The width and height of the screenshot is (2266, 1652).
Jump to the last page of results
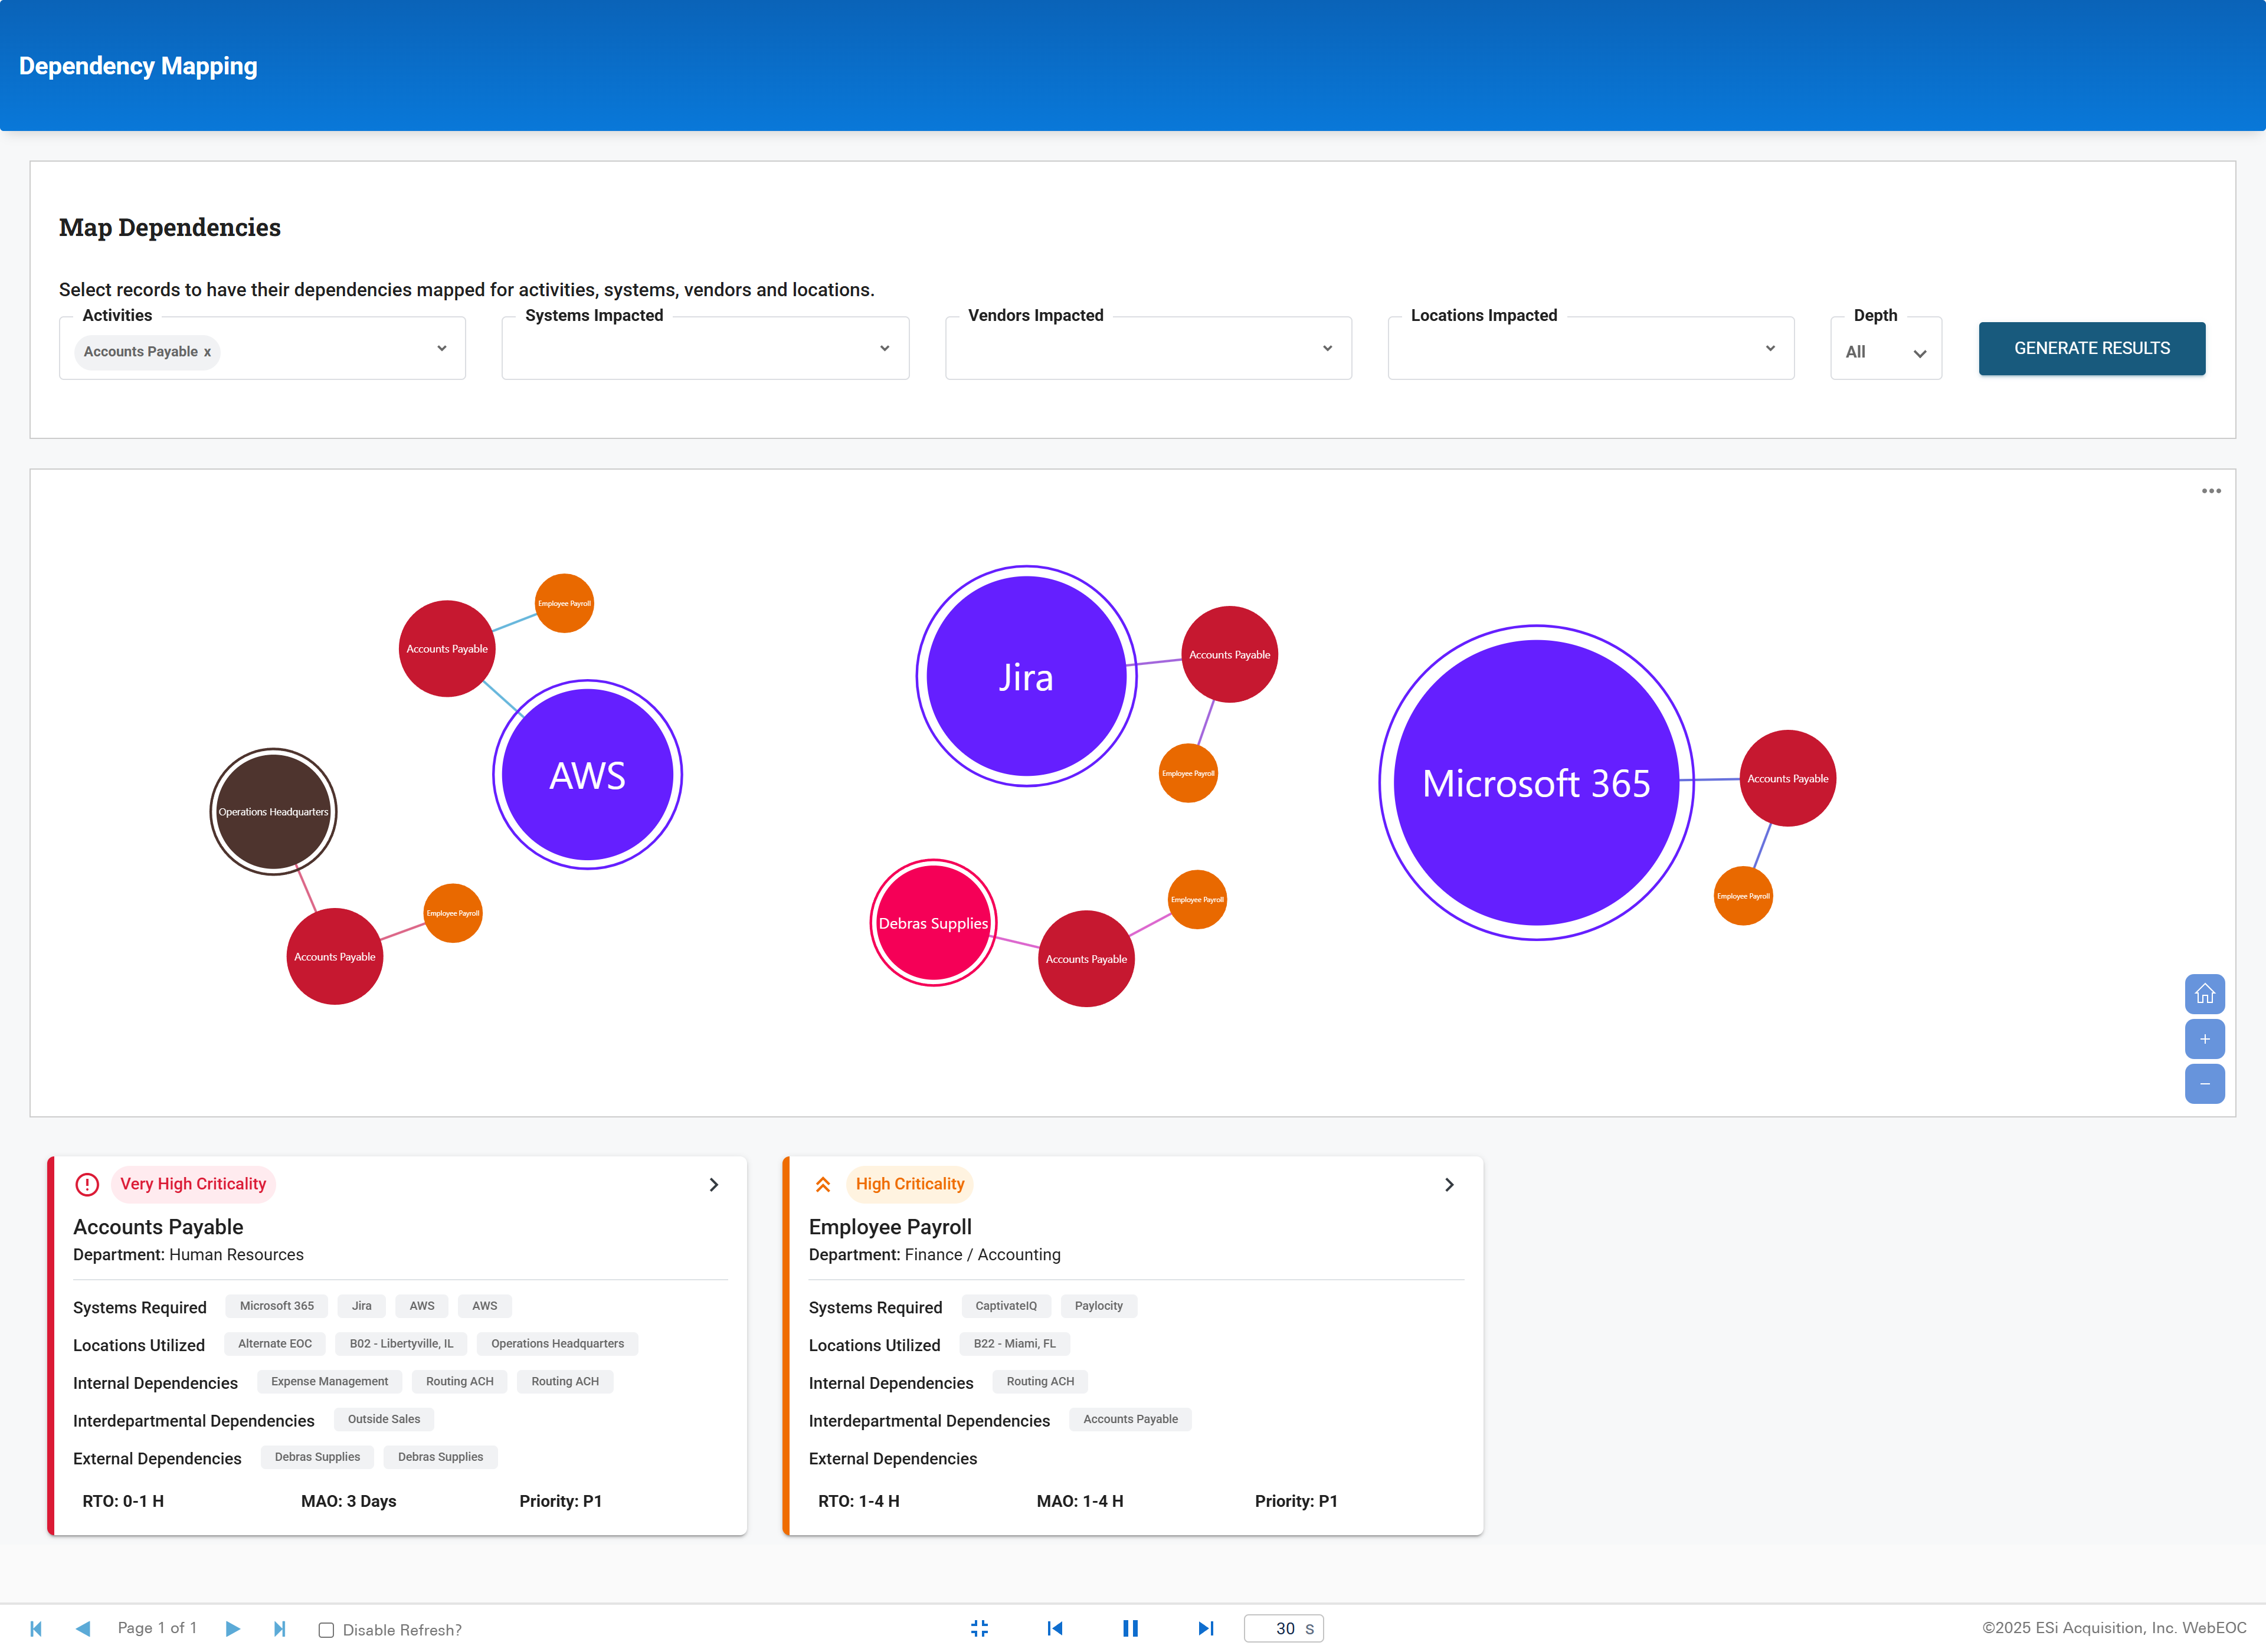tap(280, 1628)
